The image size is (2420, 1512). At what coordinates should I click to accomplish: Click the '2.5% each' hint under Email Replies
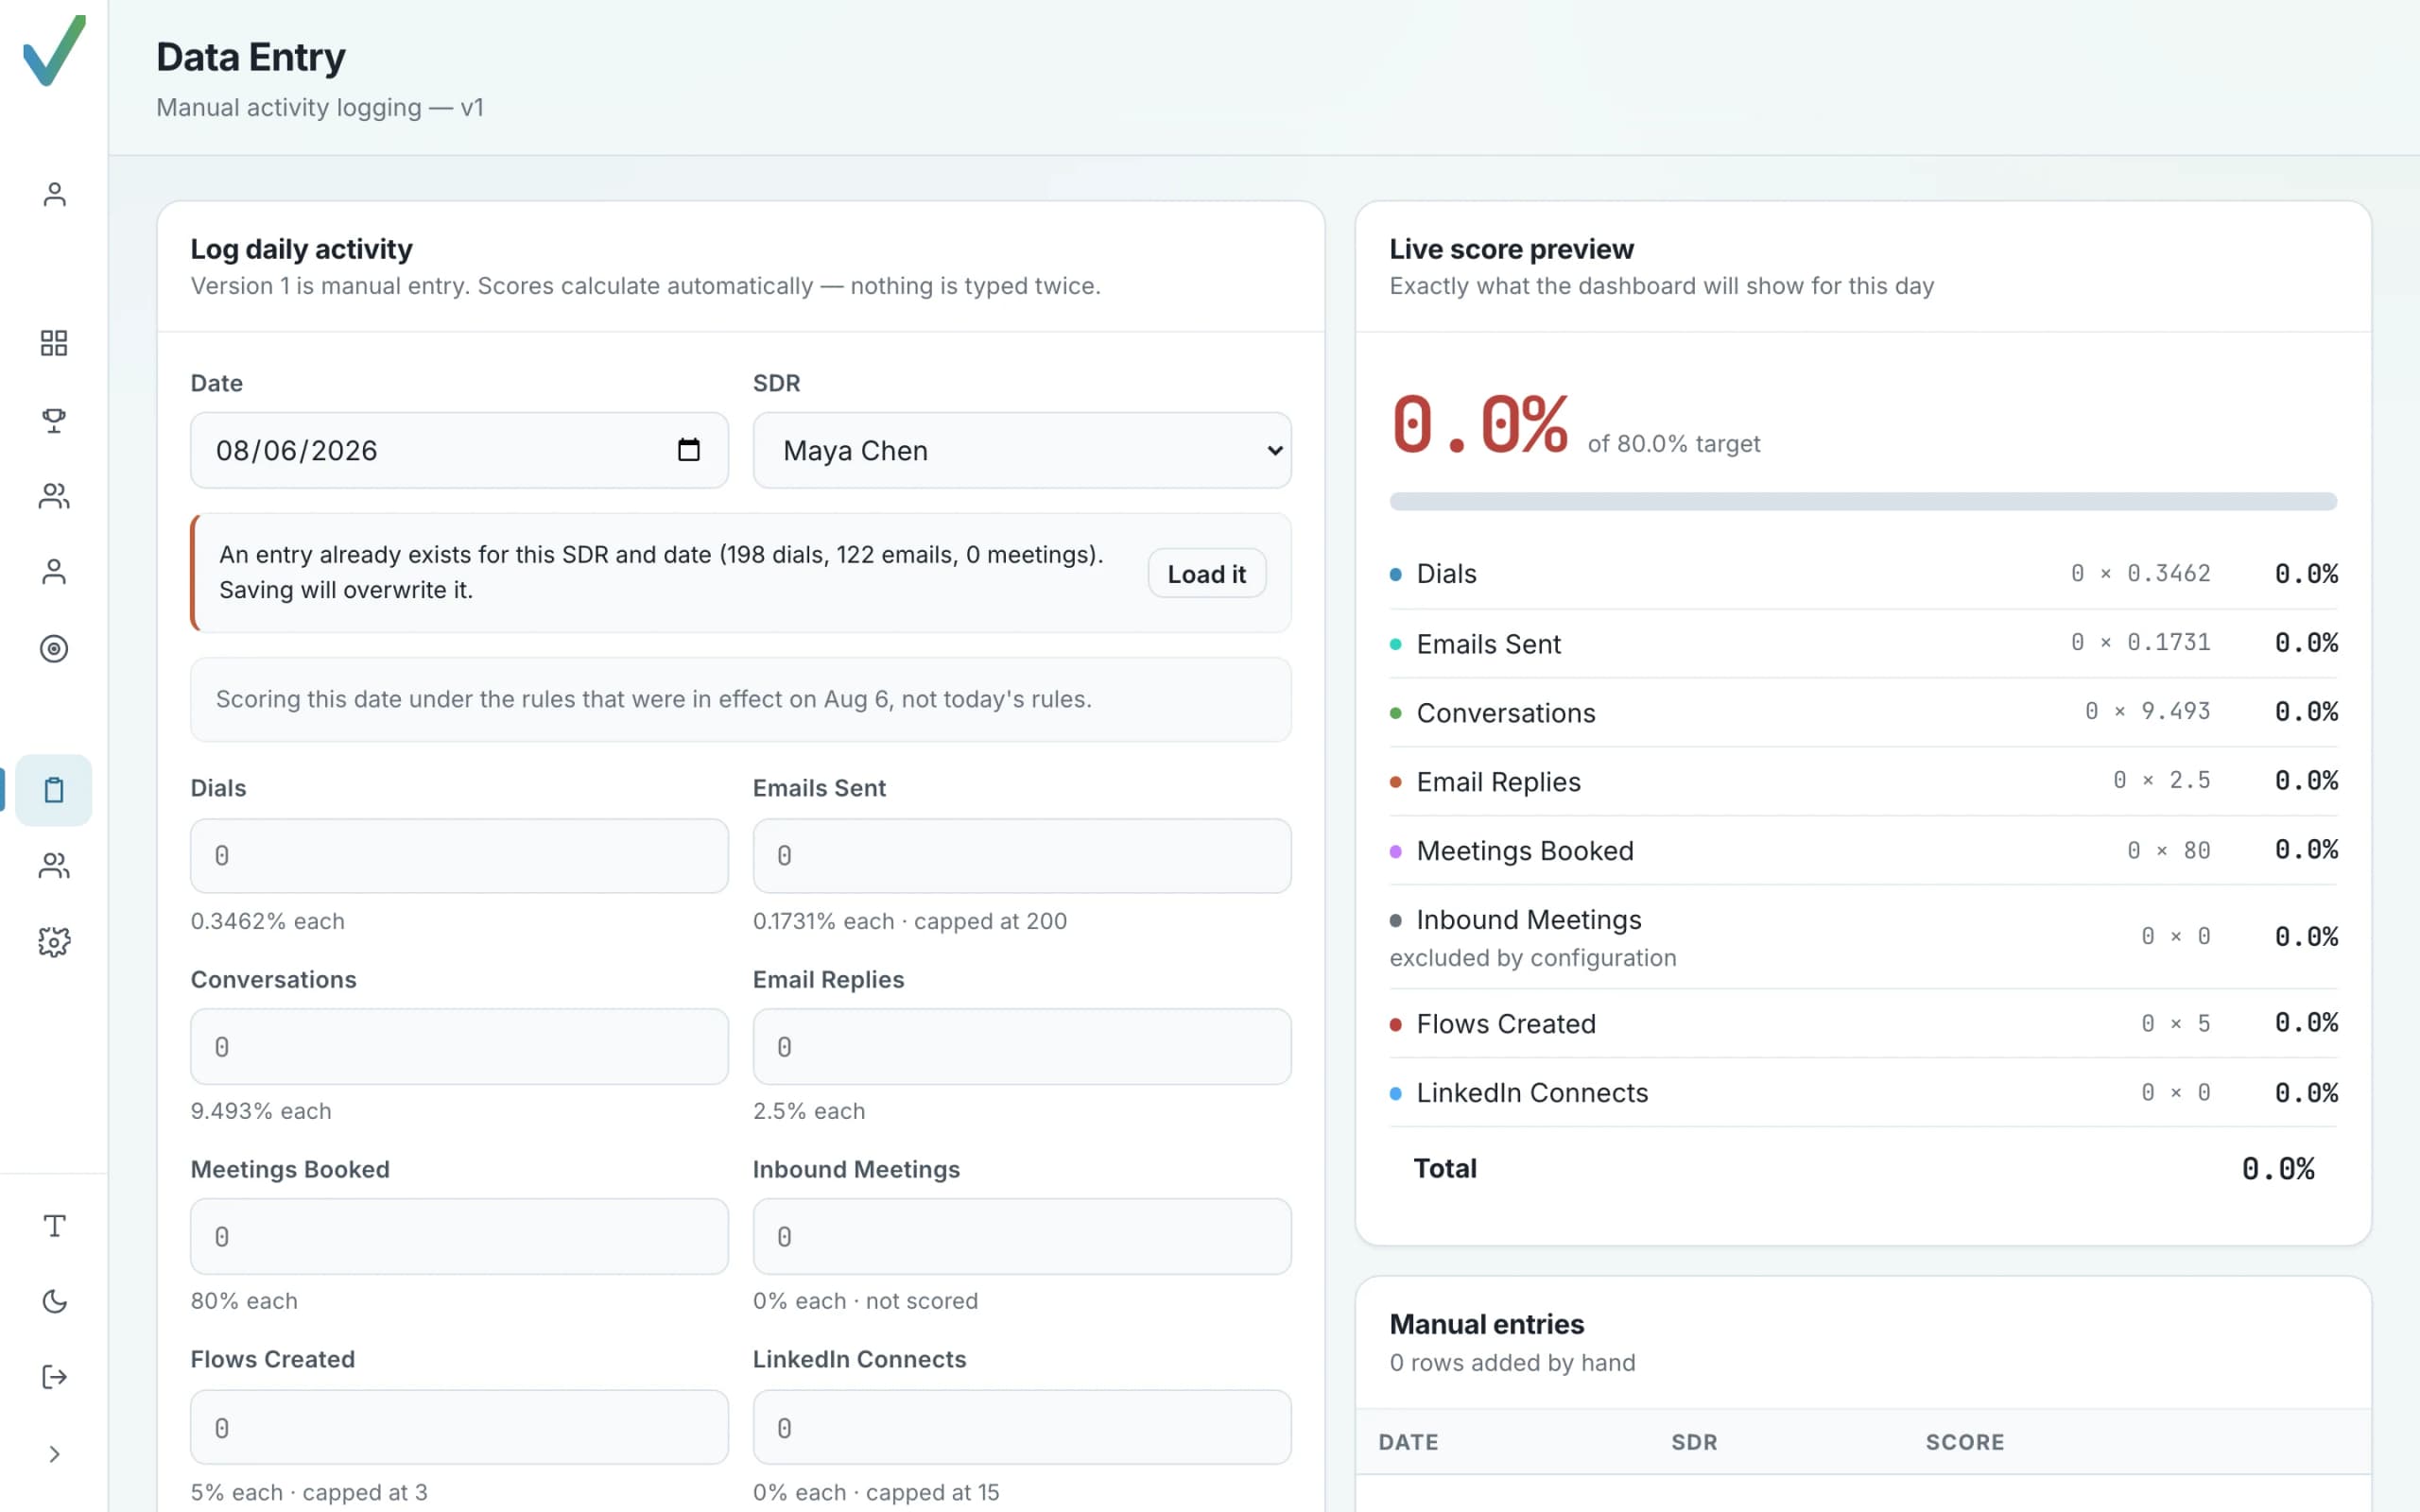(x=808, y=1111)
